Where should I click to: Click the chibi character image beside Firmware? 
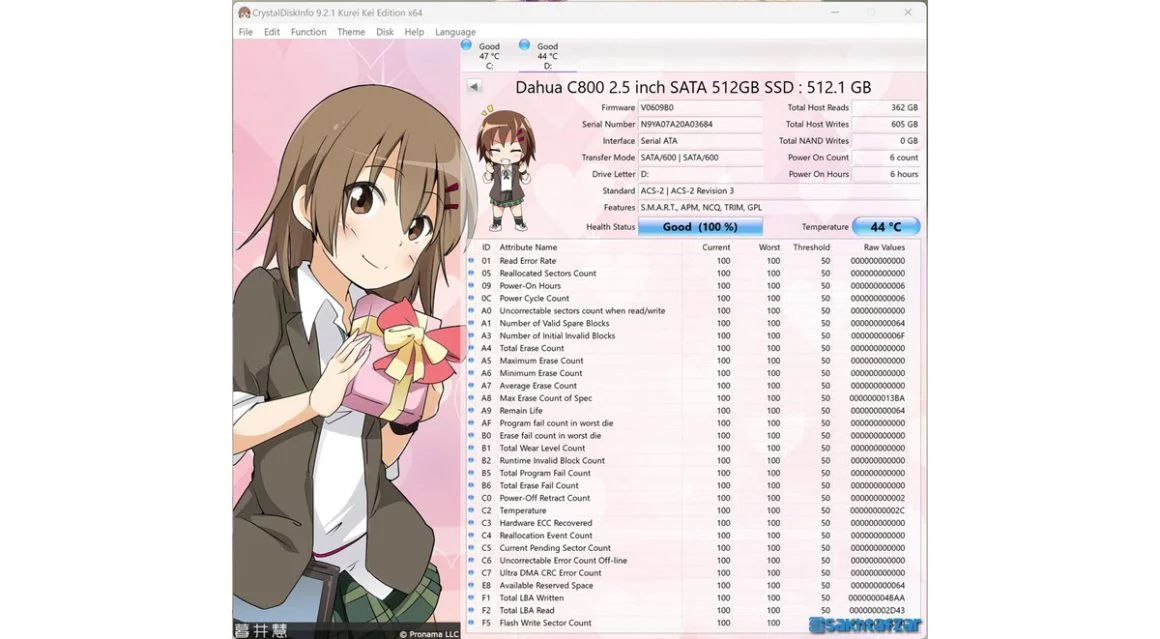506,169
